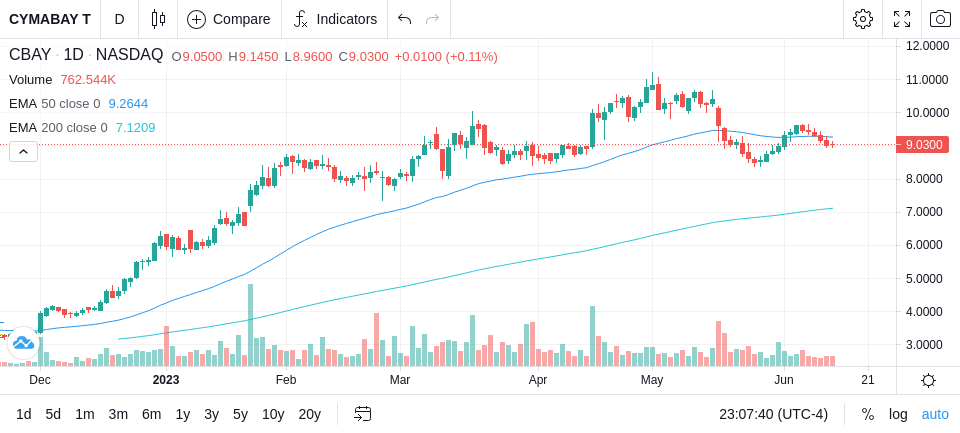Click the 21 date label on time axis
This screenshot has height=433, width=960.
pos(868,380)
